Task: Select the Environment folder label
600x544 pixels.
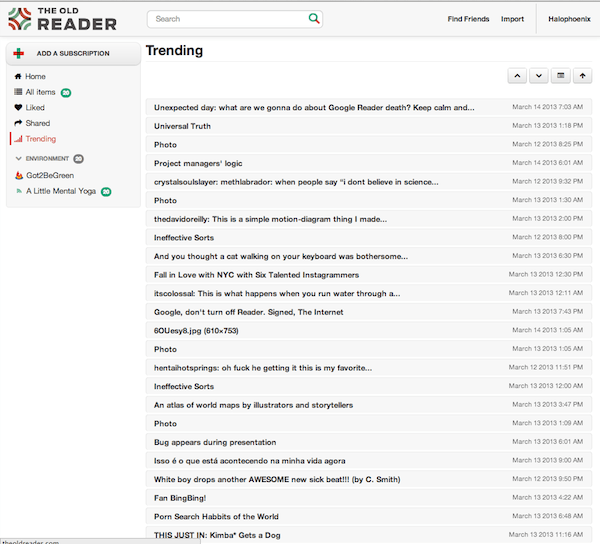Action: 47,158
